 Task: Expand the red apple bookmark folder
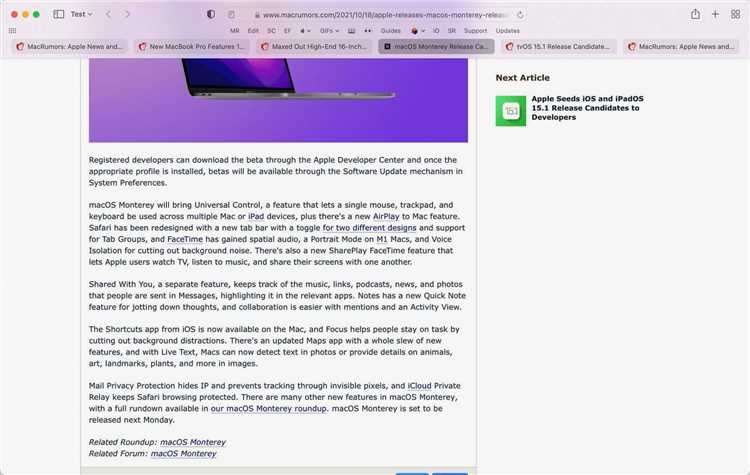418,31
